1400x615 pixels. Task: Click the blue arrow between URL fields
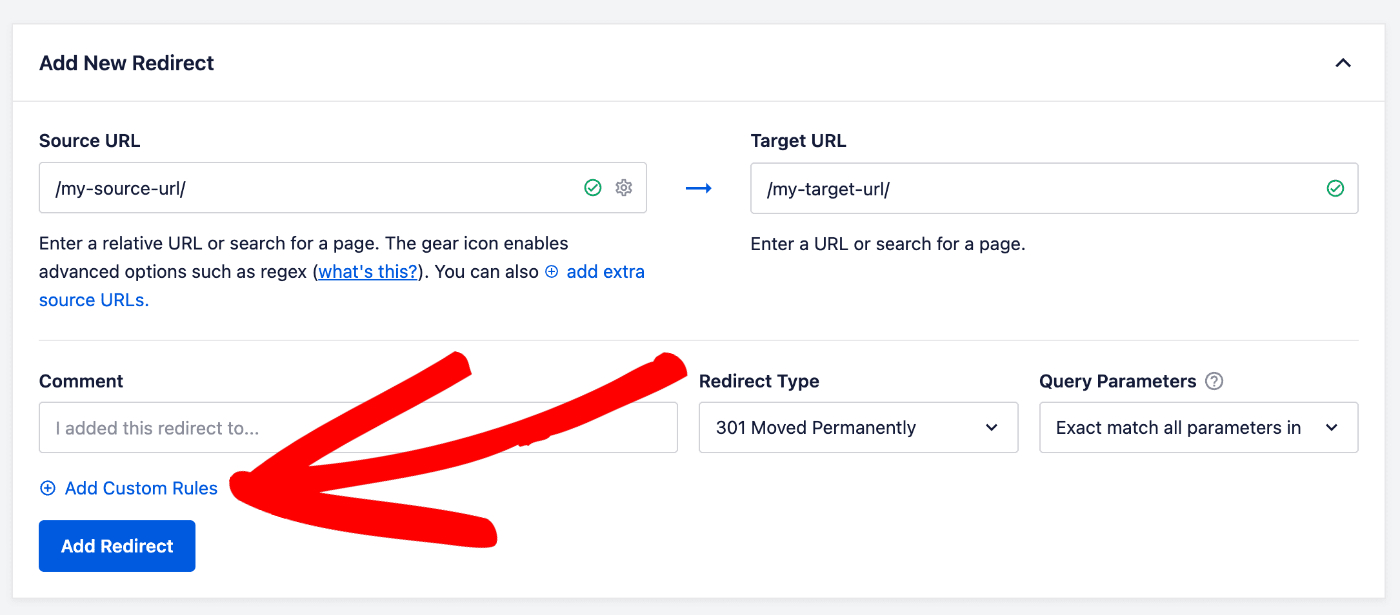coord(698,187)
